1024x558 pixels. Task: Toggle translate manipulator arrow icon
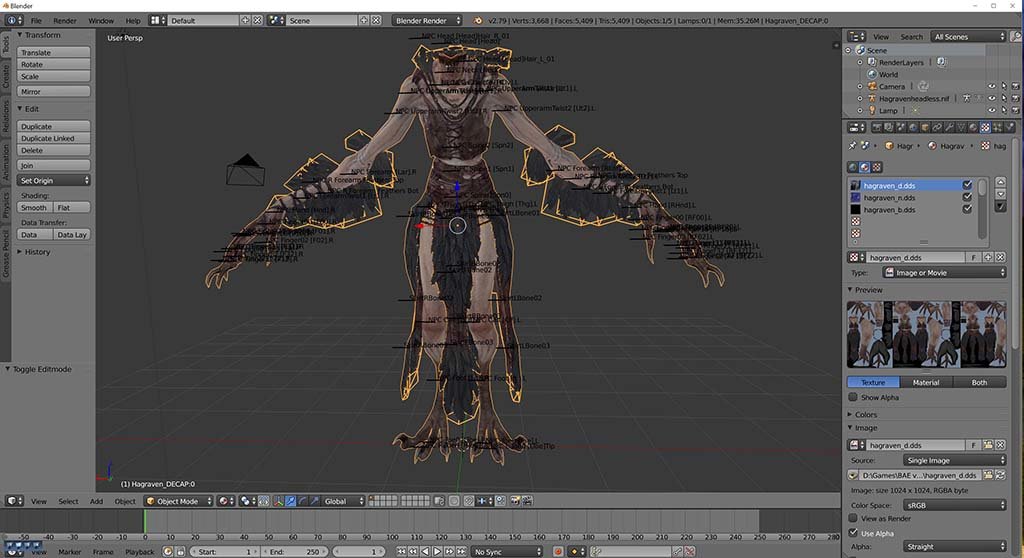[290, 501]
